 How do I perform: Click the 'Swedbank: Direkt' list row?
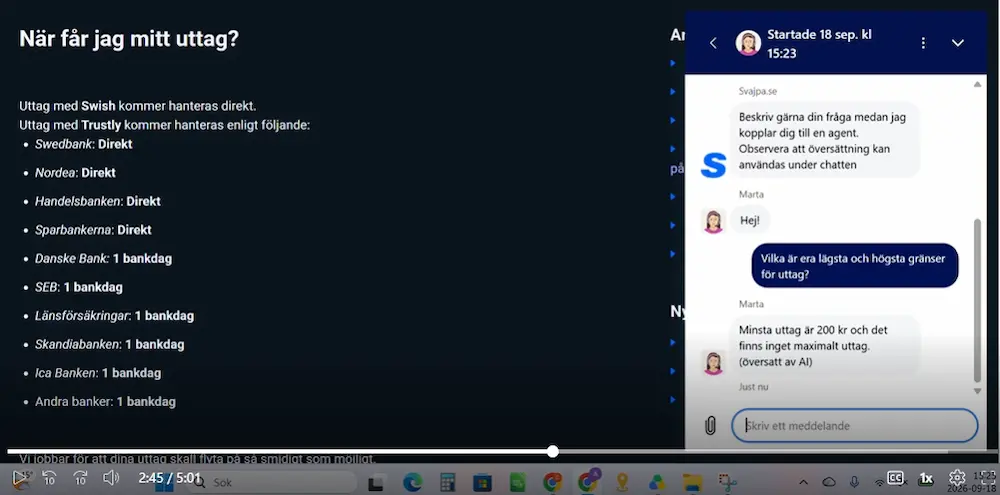click(84, 144)
